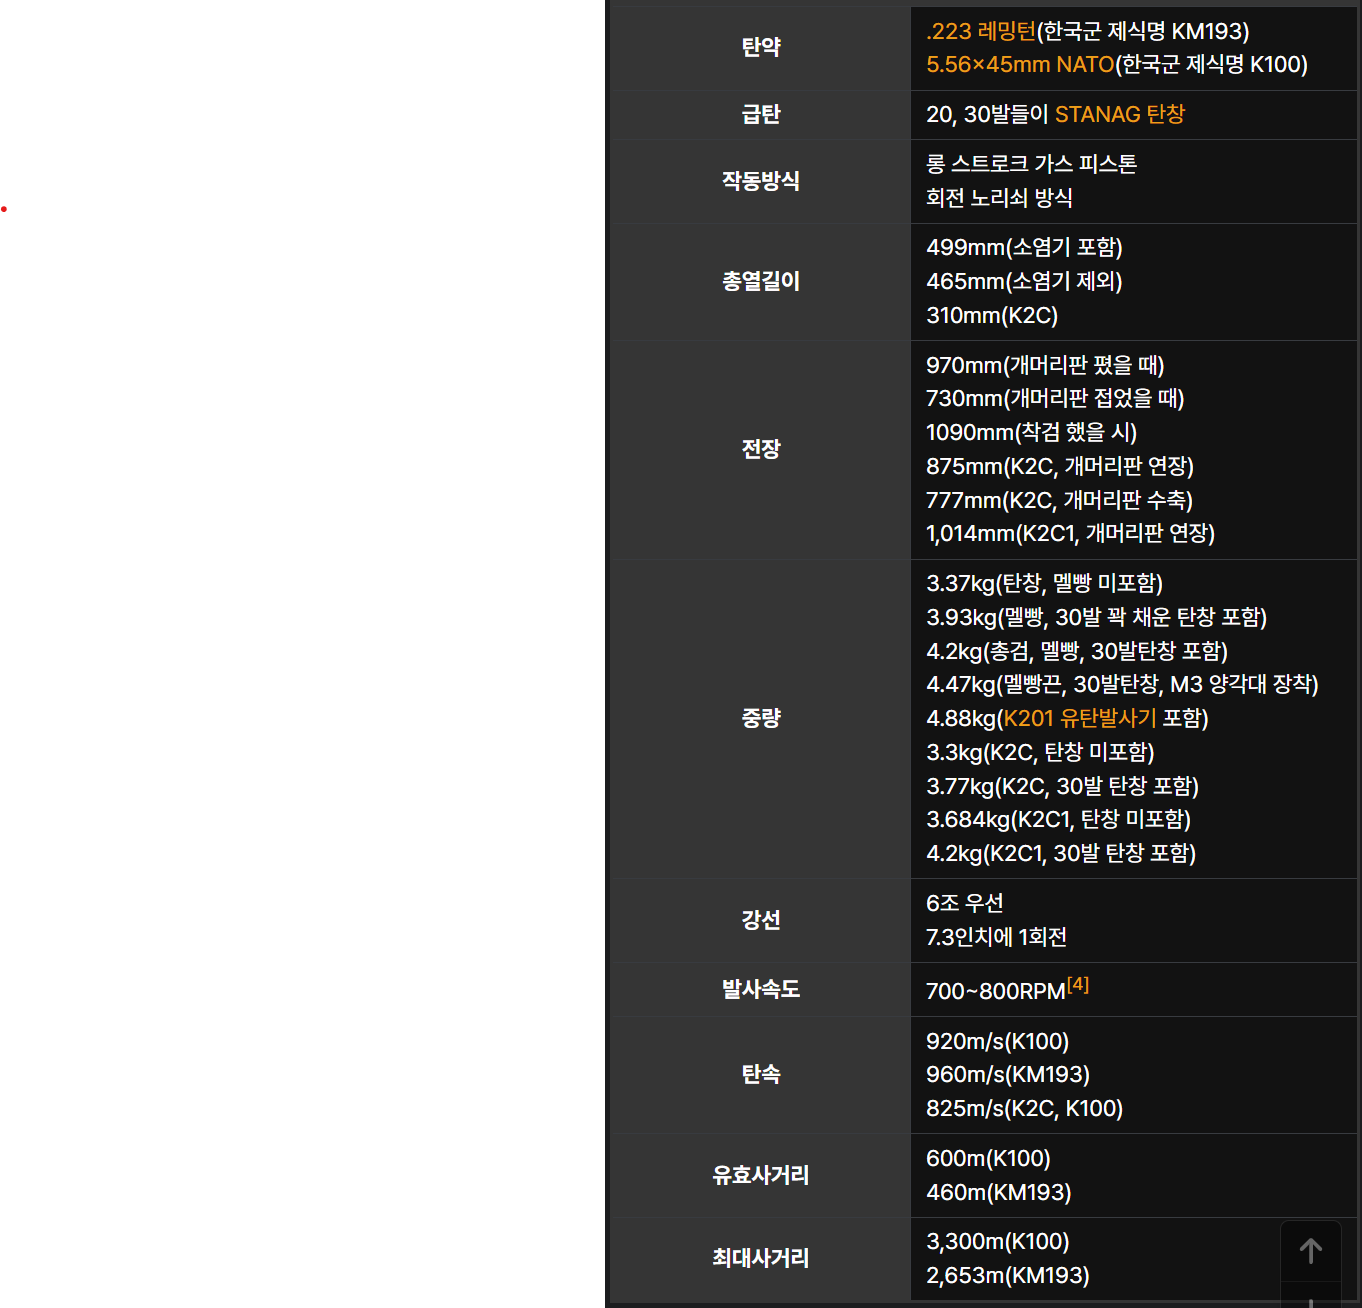Screen dimensions: 1362x1308
Task: Click the value 3,300m(K100)
Action: tap(997, 1242)
